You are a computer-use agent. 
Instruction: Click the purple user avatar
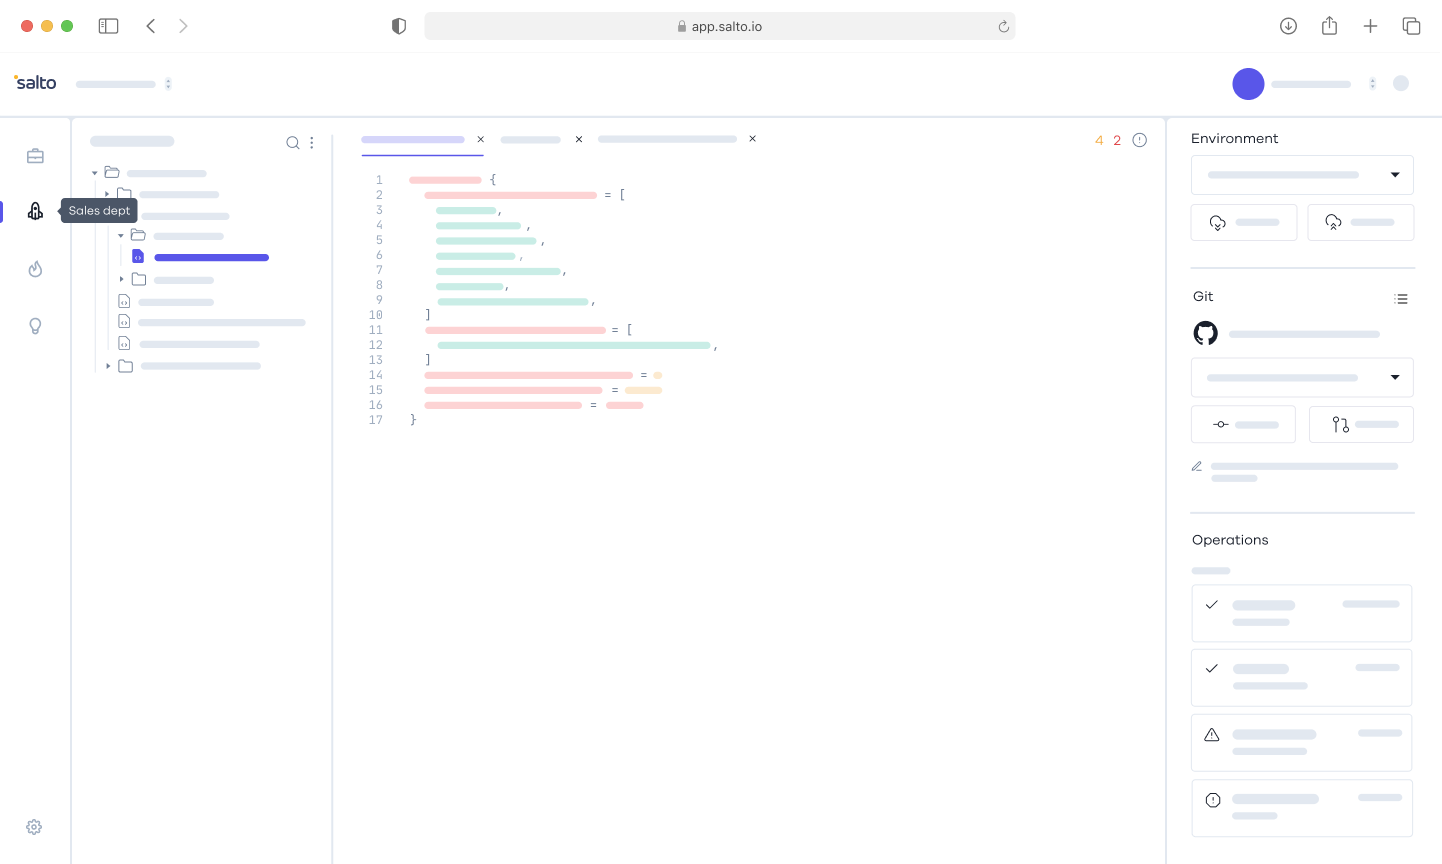tap(1248, 84)
